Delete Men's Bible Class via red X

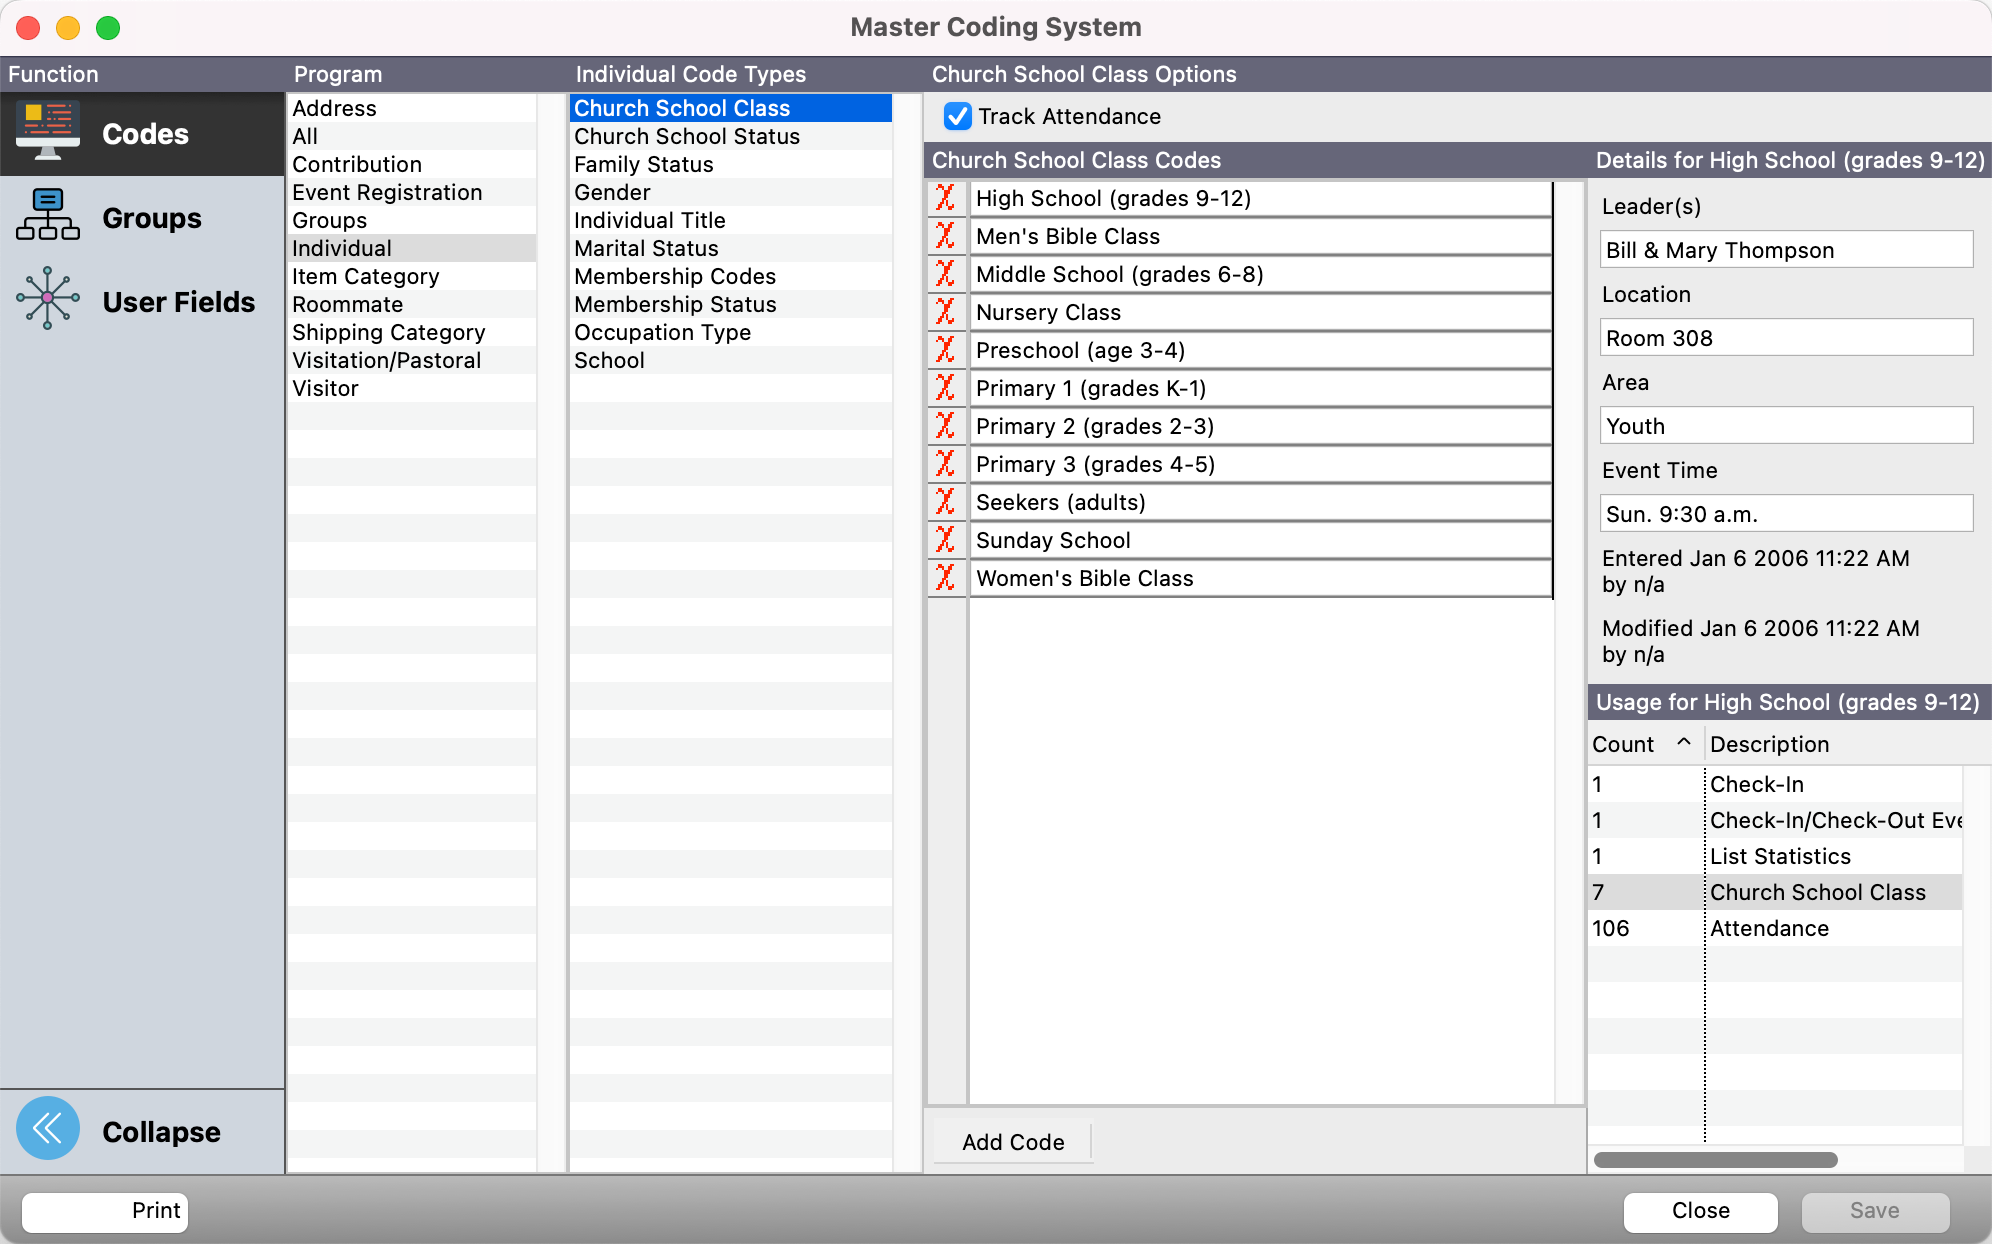(x=945, y=236)
